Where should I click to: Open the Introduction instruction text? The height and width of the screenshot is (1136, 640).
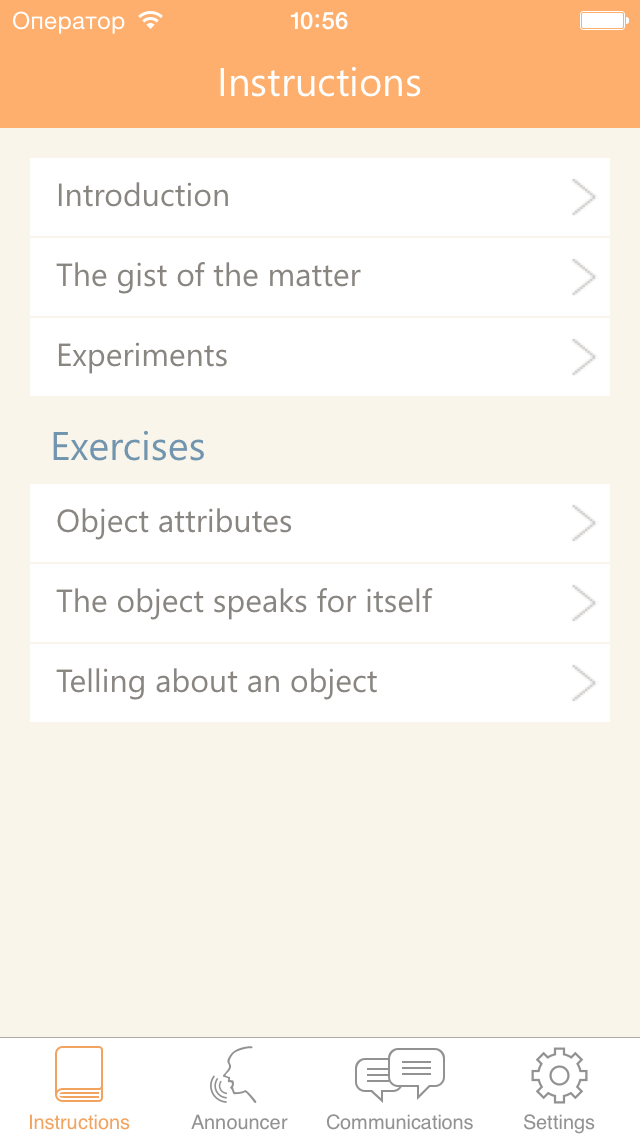[143, 196]
